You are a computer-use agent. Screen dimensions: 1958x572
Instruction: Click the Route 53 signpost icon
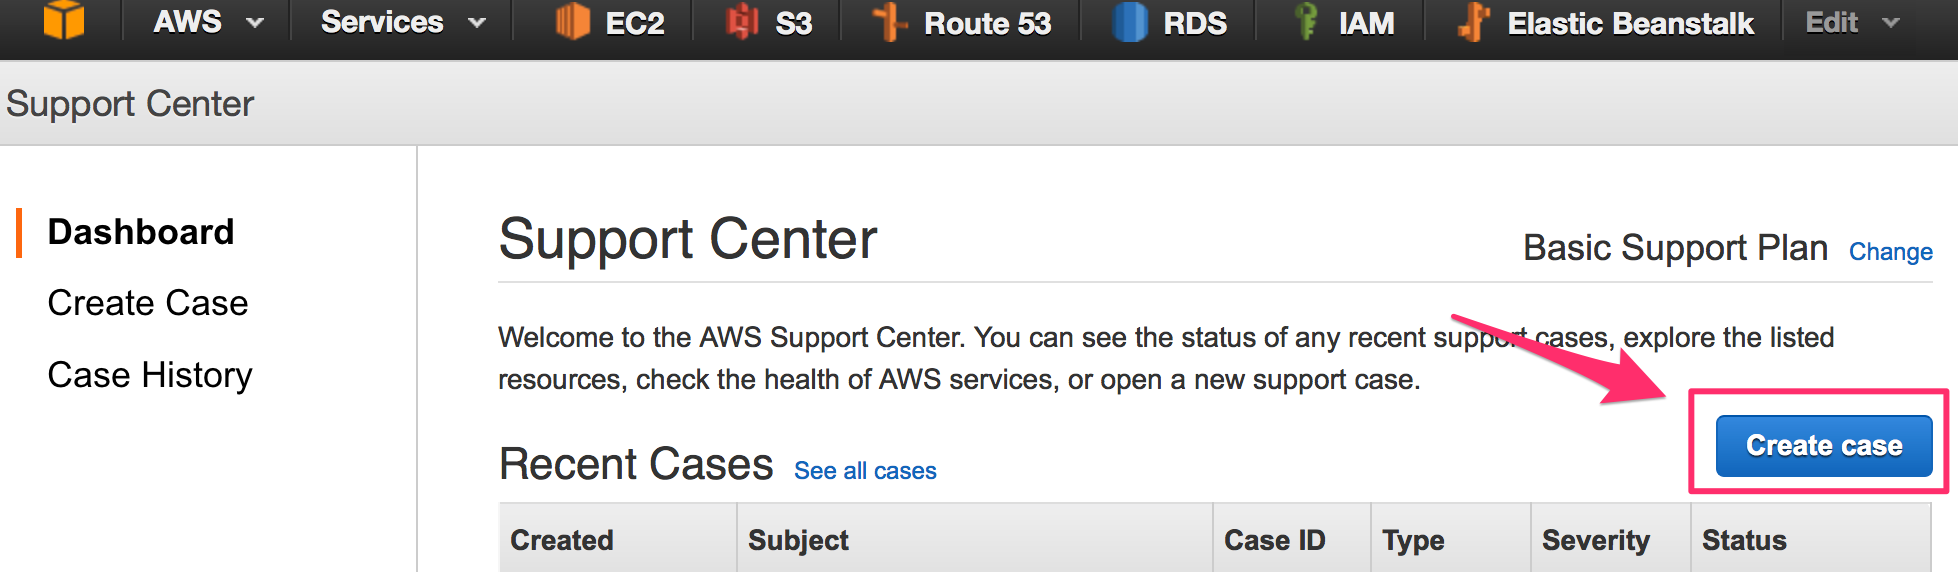(x=889, y=21)
